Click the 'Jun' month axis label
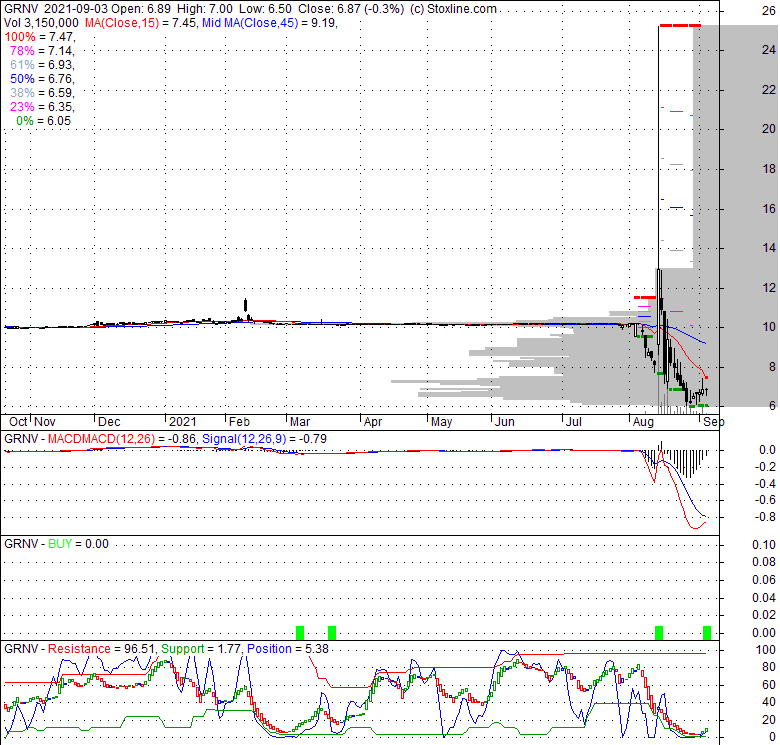Viewport: 780px width, 745px height. [x=504, y=422]
